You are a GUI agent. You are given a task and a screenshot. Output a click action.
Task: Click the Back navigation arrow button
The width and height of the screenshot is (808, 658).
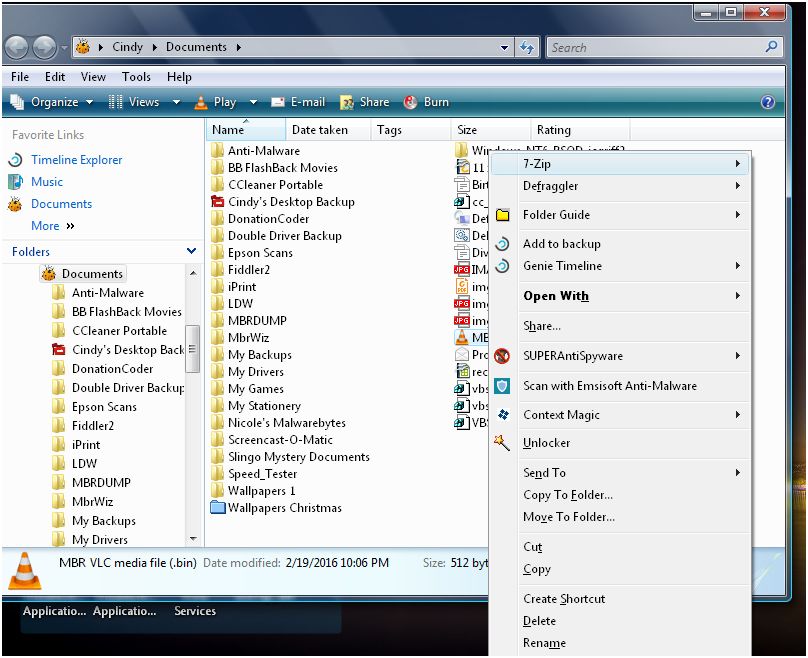tap(16, 47)
